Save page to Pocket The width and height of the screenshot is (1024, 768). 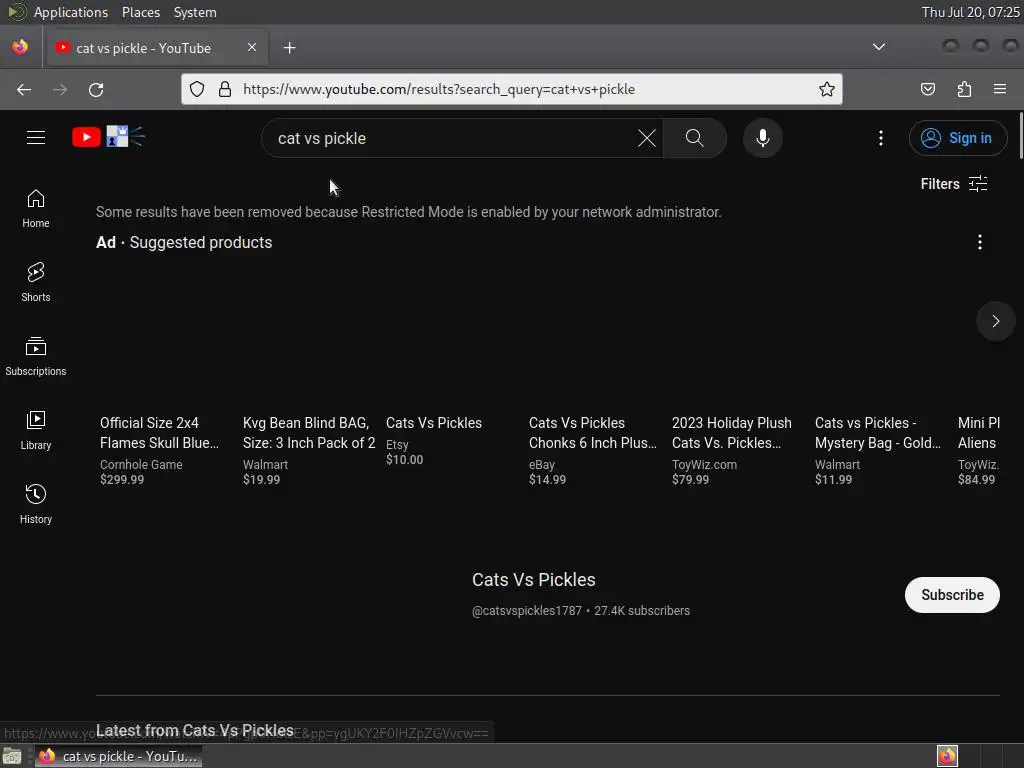point(927,89)
